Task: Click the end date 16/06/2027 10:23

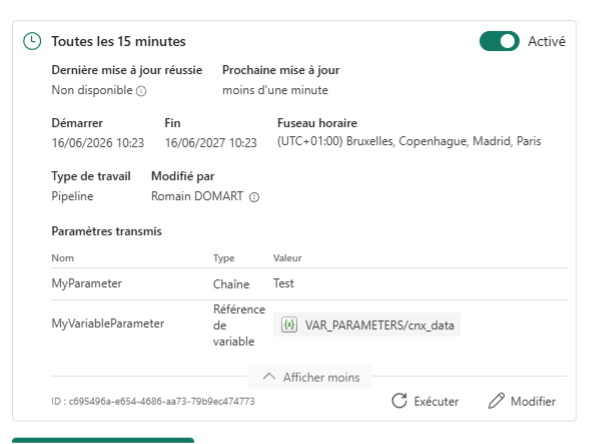Action: [211, 143]
